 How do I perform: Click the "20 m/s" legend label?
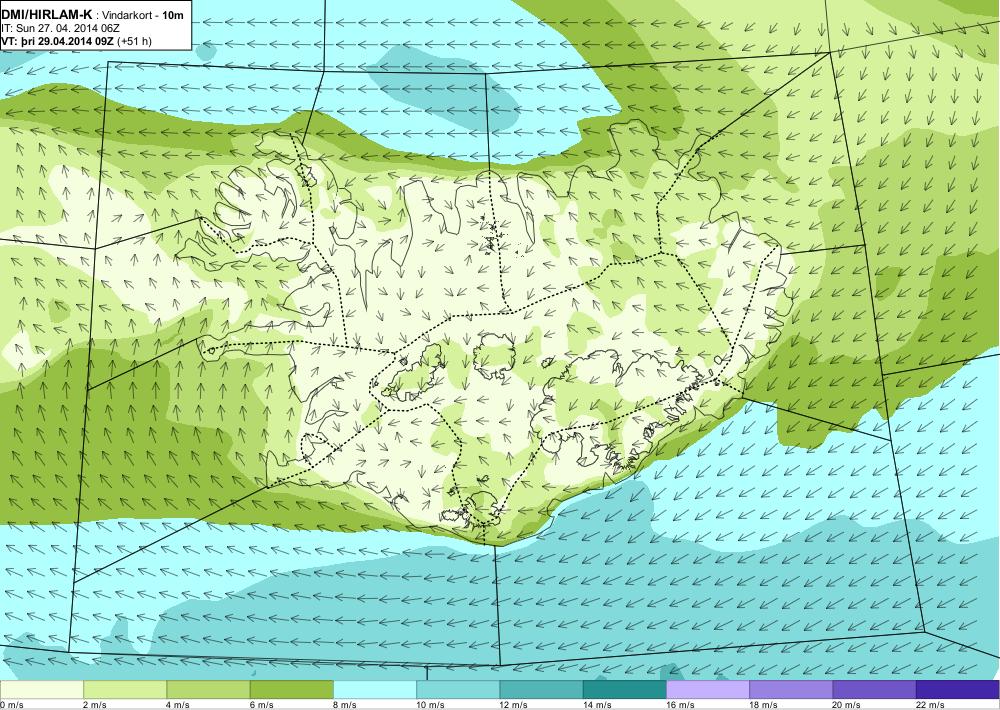tap(847, 705)
